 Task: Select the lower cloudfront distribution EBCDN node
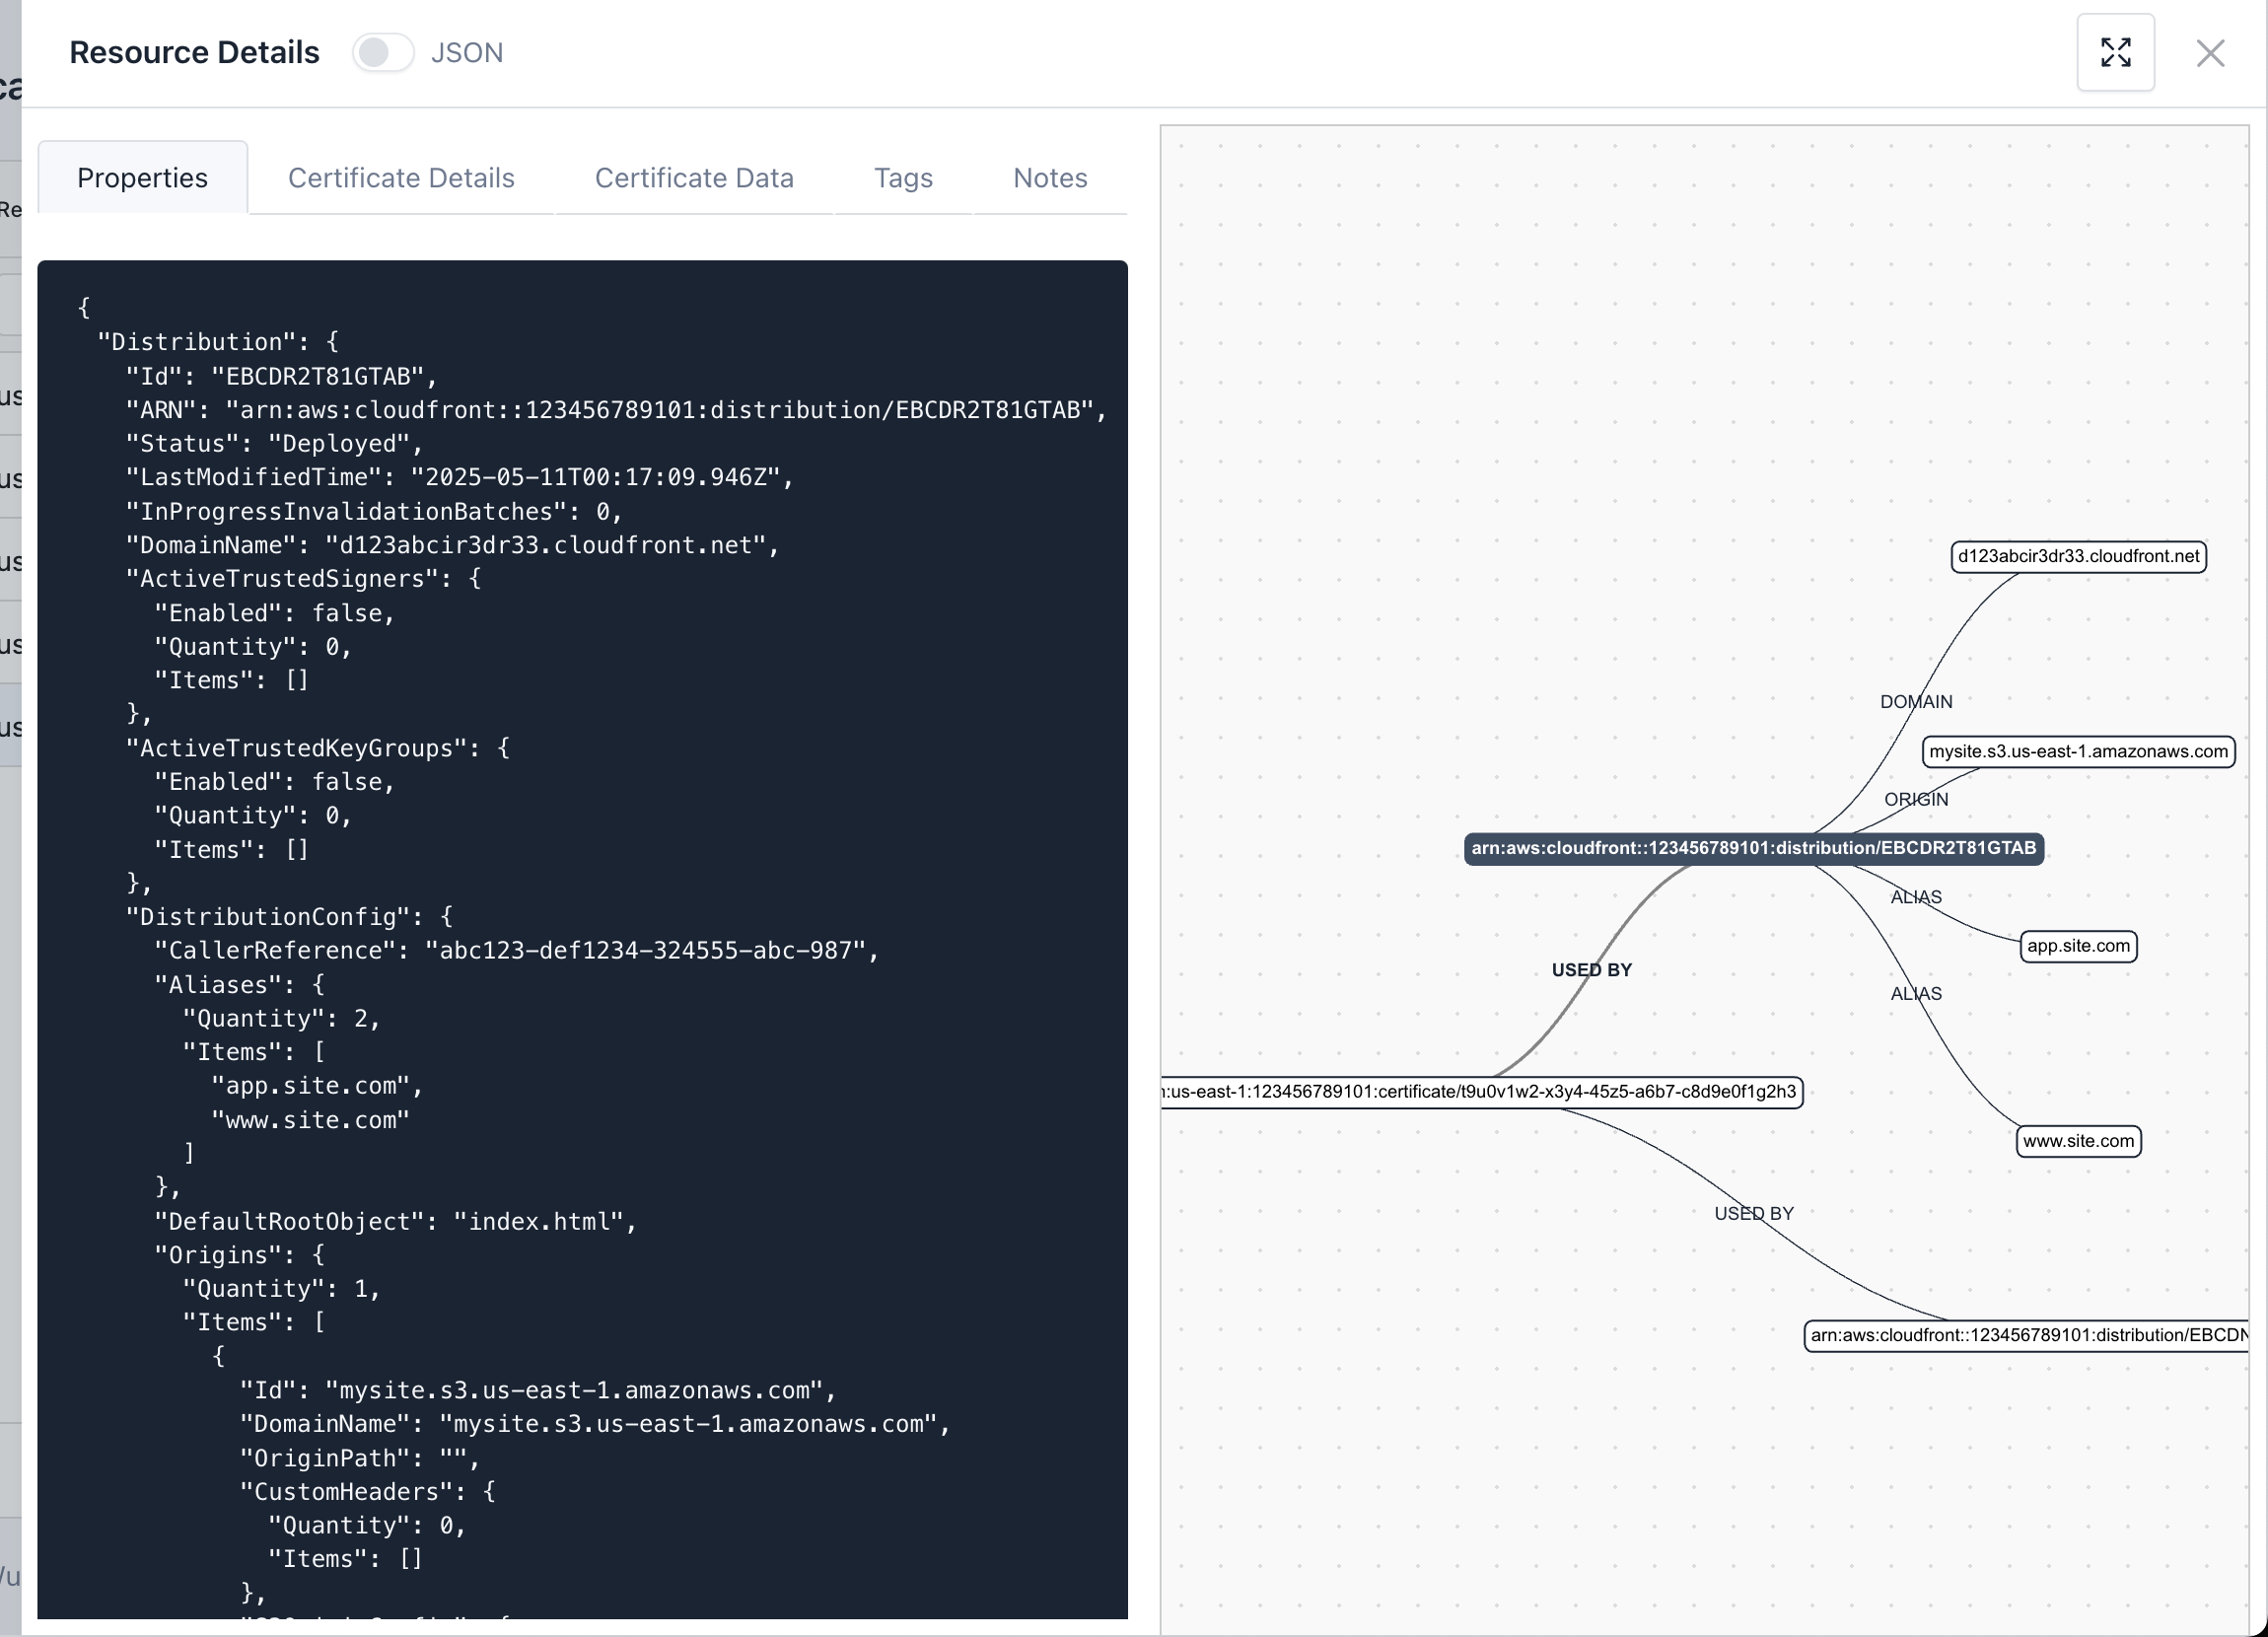click(2026, 1335)
